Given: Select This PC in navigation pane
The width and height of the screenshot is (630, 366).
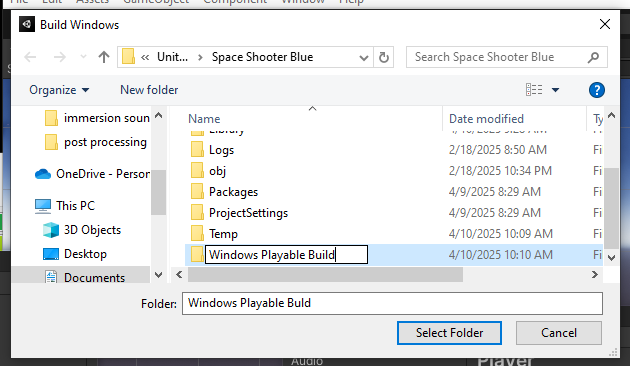Looking at the screenshot, I should click(65, 206).
